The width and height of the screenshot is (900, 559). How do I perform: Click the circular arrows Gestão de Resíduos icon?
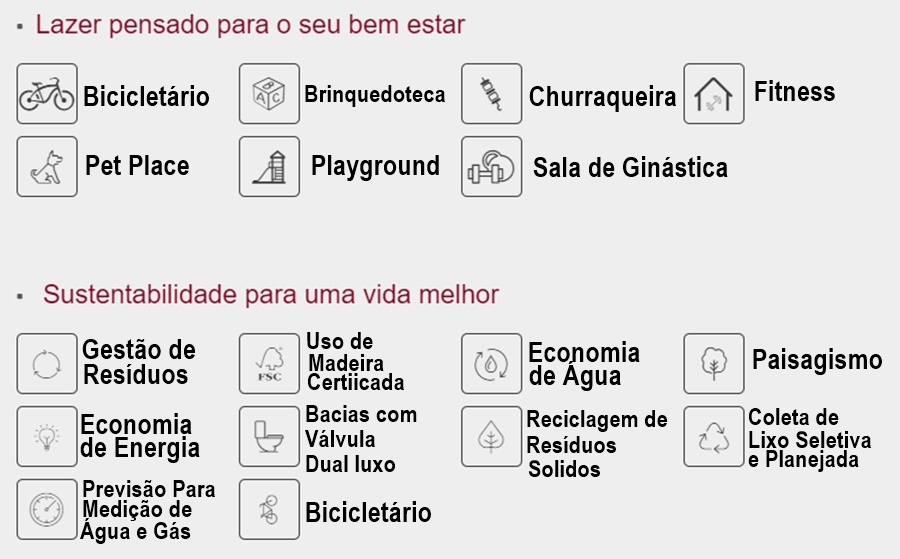pyautogui.click(x=47, y=363)
